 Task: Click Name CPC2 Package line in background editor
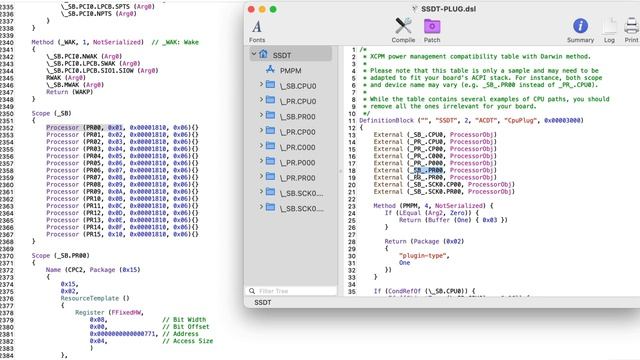[93, 270]
